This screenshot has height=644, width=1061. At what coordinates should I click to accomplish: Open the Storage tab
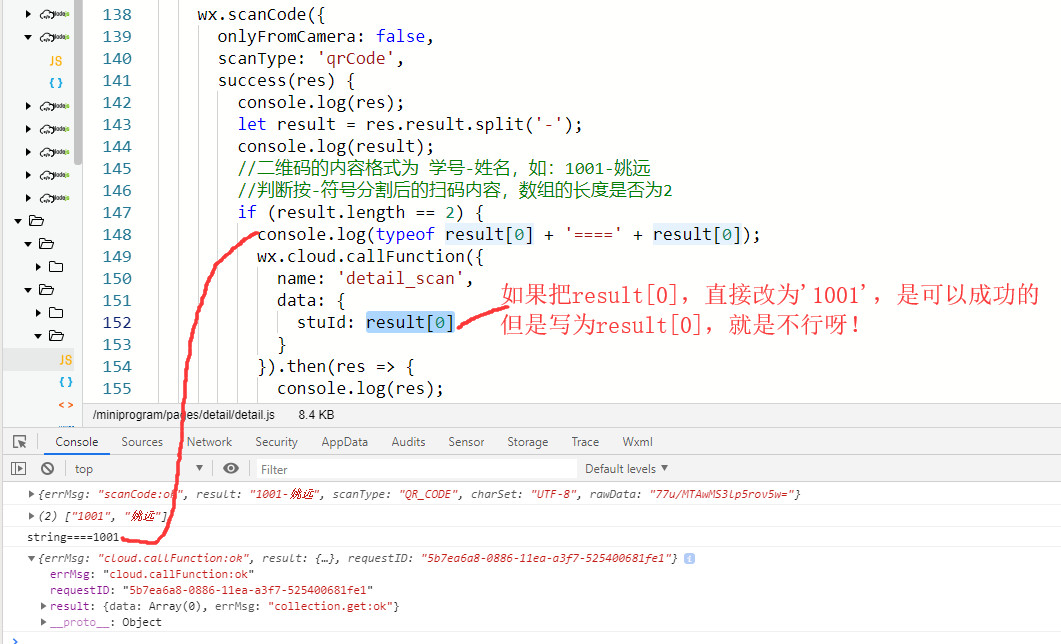click(528, 442)
